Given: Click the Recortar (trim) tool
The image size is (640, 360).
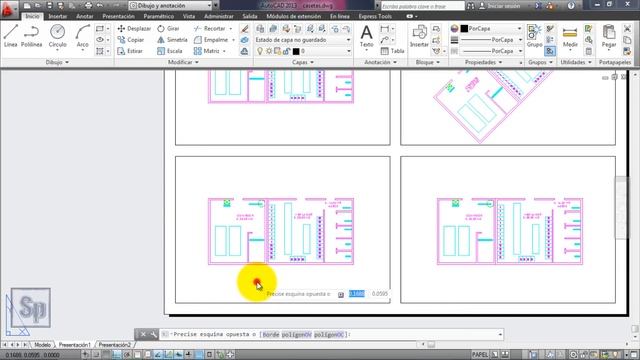Looking at the screenshot, I should 210,29.
